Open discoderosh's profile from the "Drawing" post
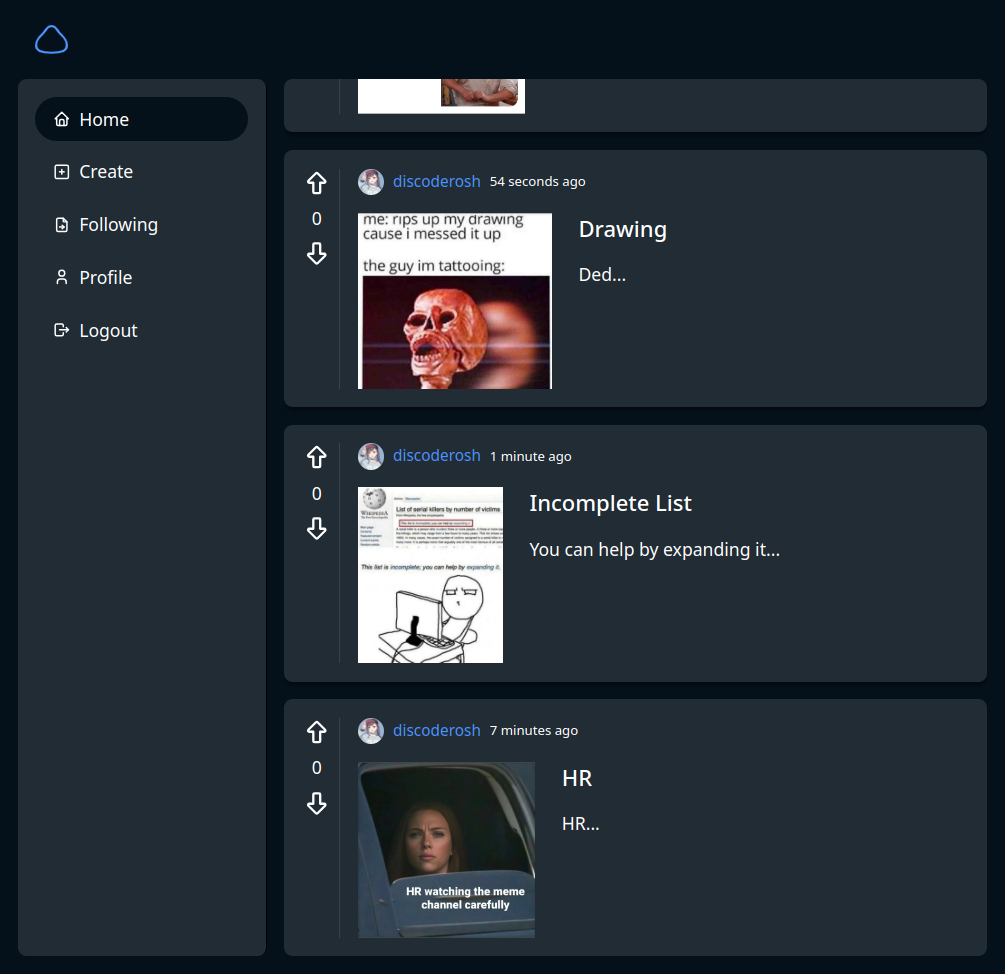 click(x=436, y=181)
